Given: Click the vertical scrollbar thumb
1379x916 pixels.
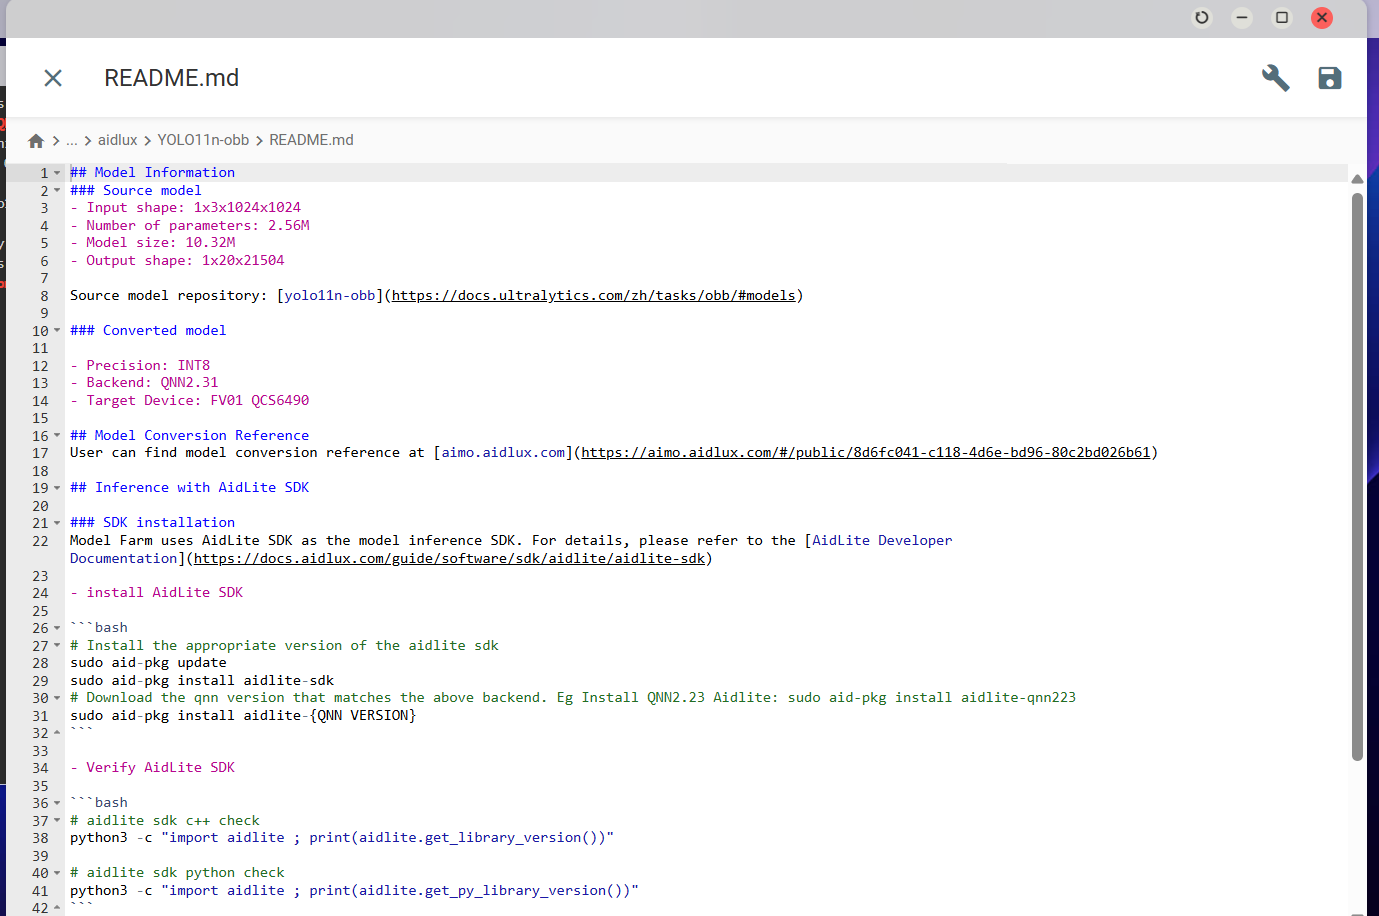Looking at the screenshot, I should click(1357, 476).
